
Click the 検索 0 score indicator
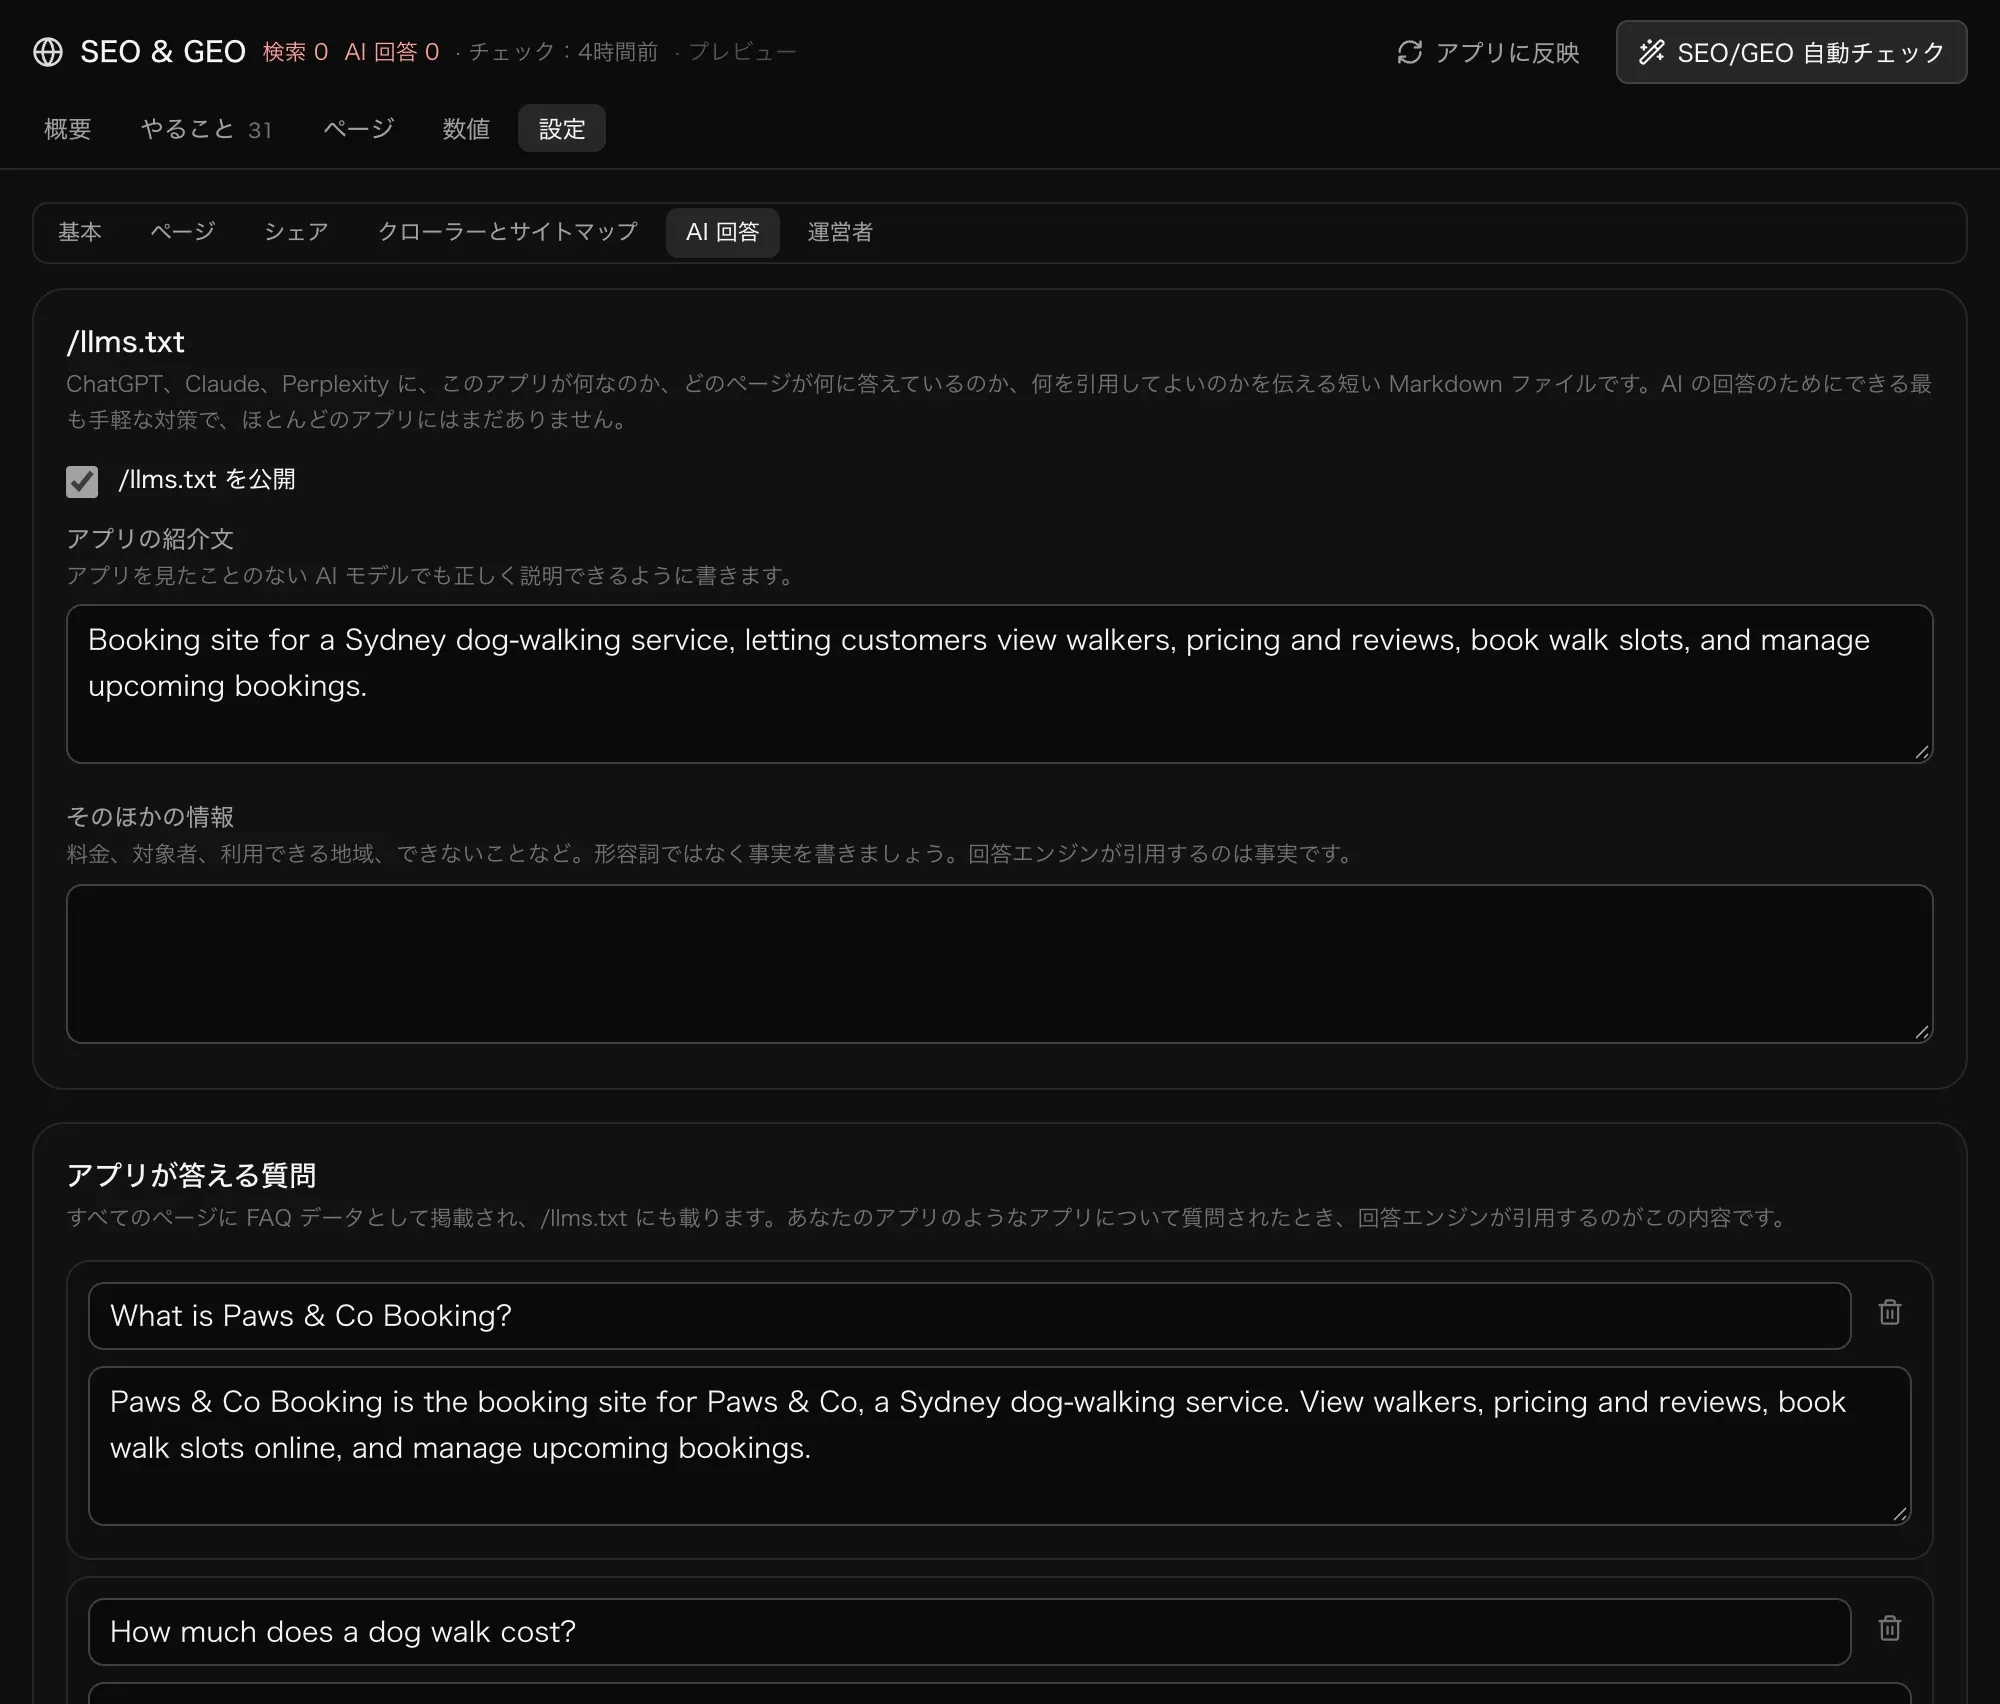pos(295,52)
